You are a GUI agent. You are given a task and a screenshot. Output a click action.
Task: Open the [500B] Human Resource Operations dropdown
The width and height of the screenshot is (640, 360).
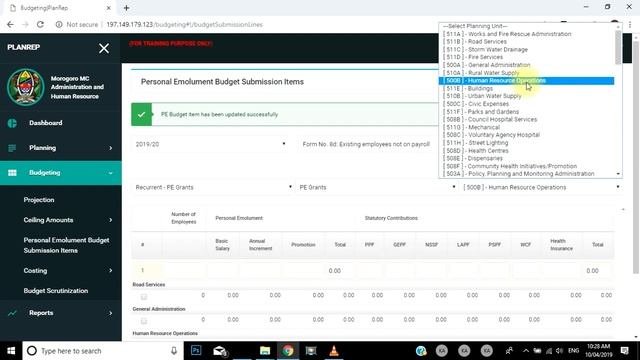(x=541, y=187)
